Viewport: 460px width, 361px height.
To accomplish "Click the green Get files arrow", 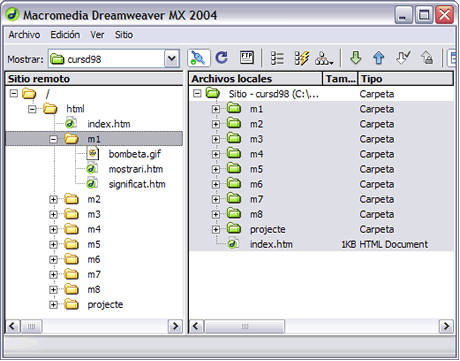I will tap(356, 58).
